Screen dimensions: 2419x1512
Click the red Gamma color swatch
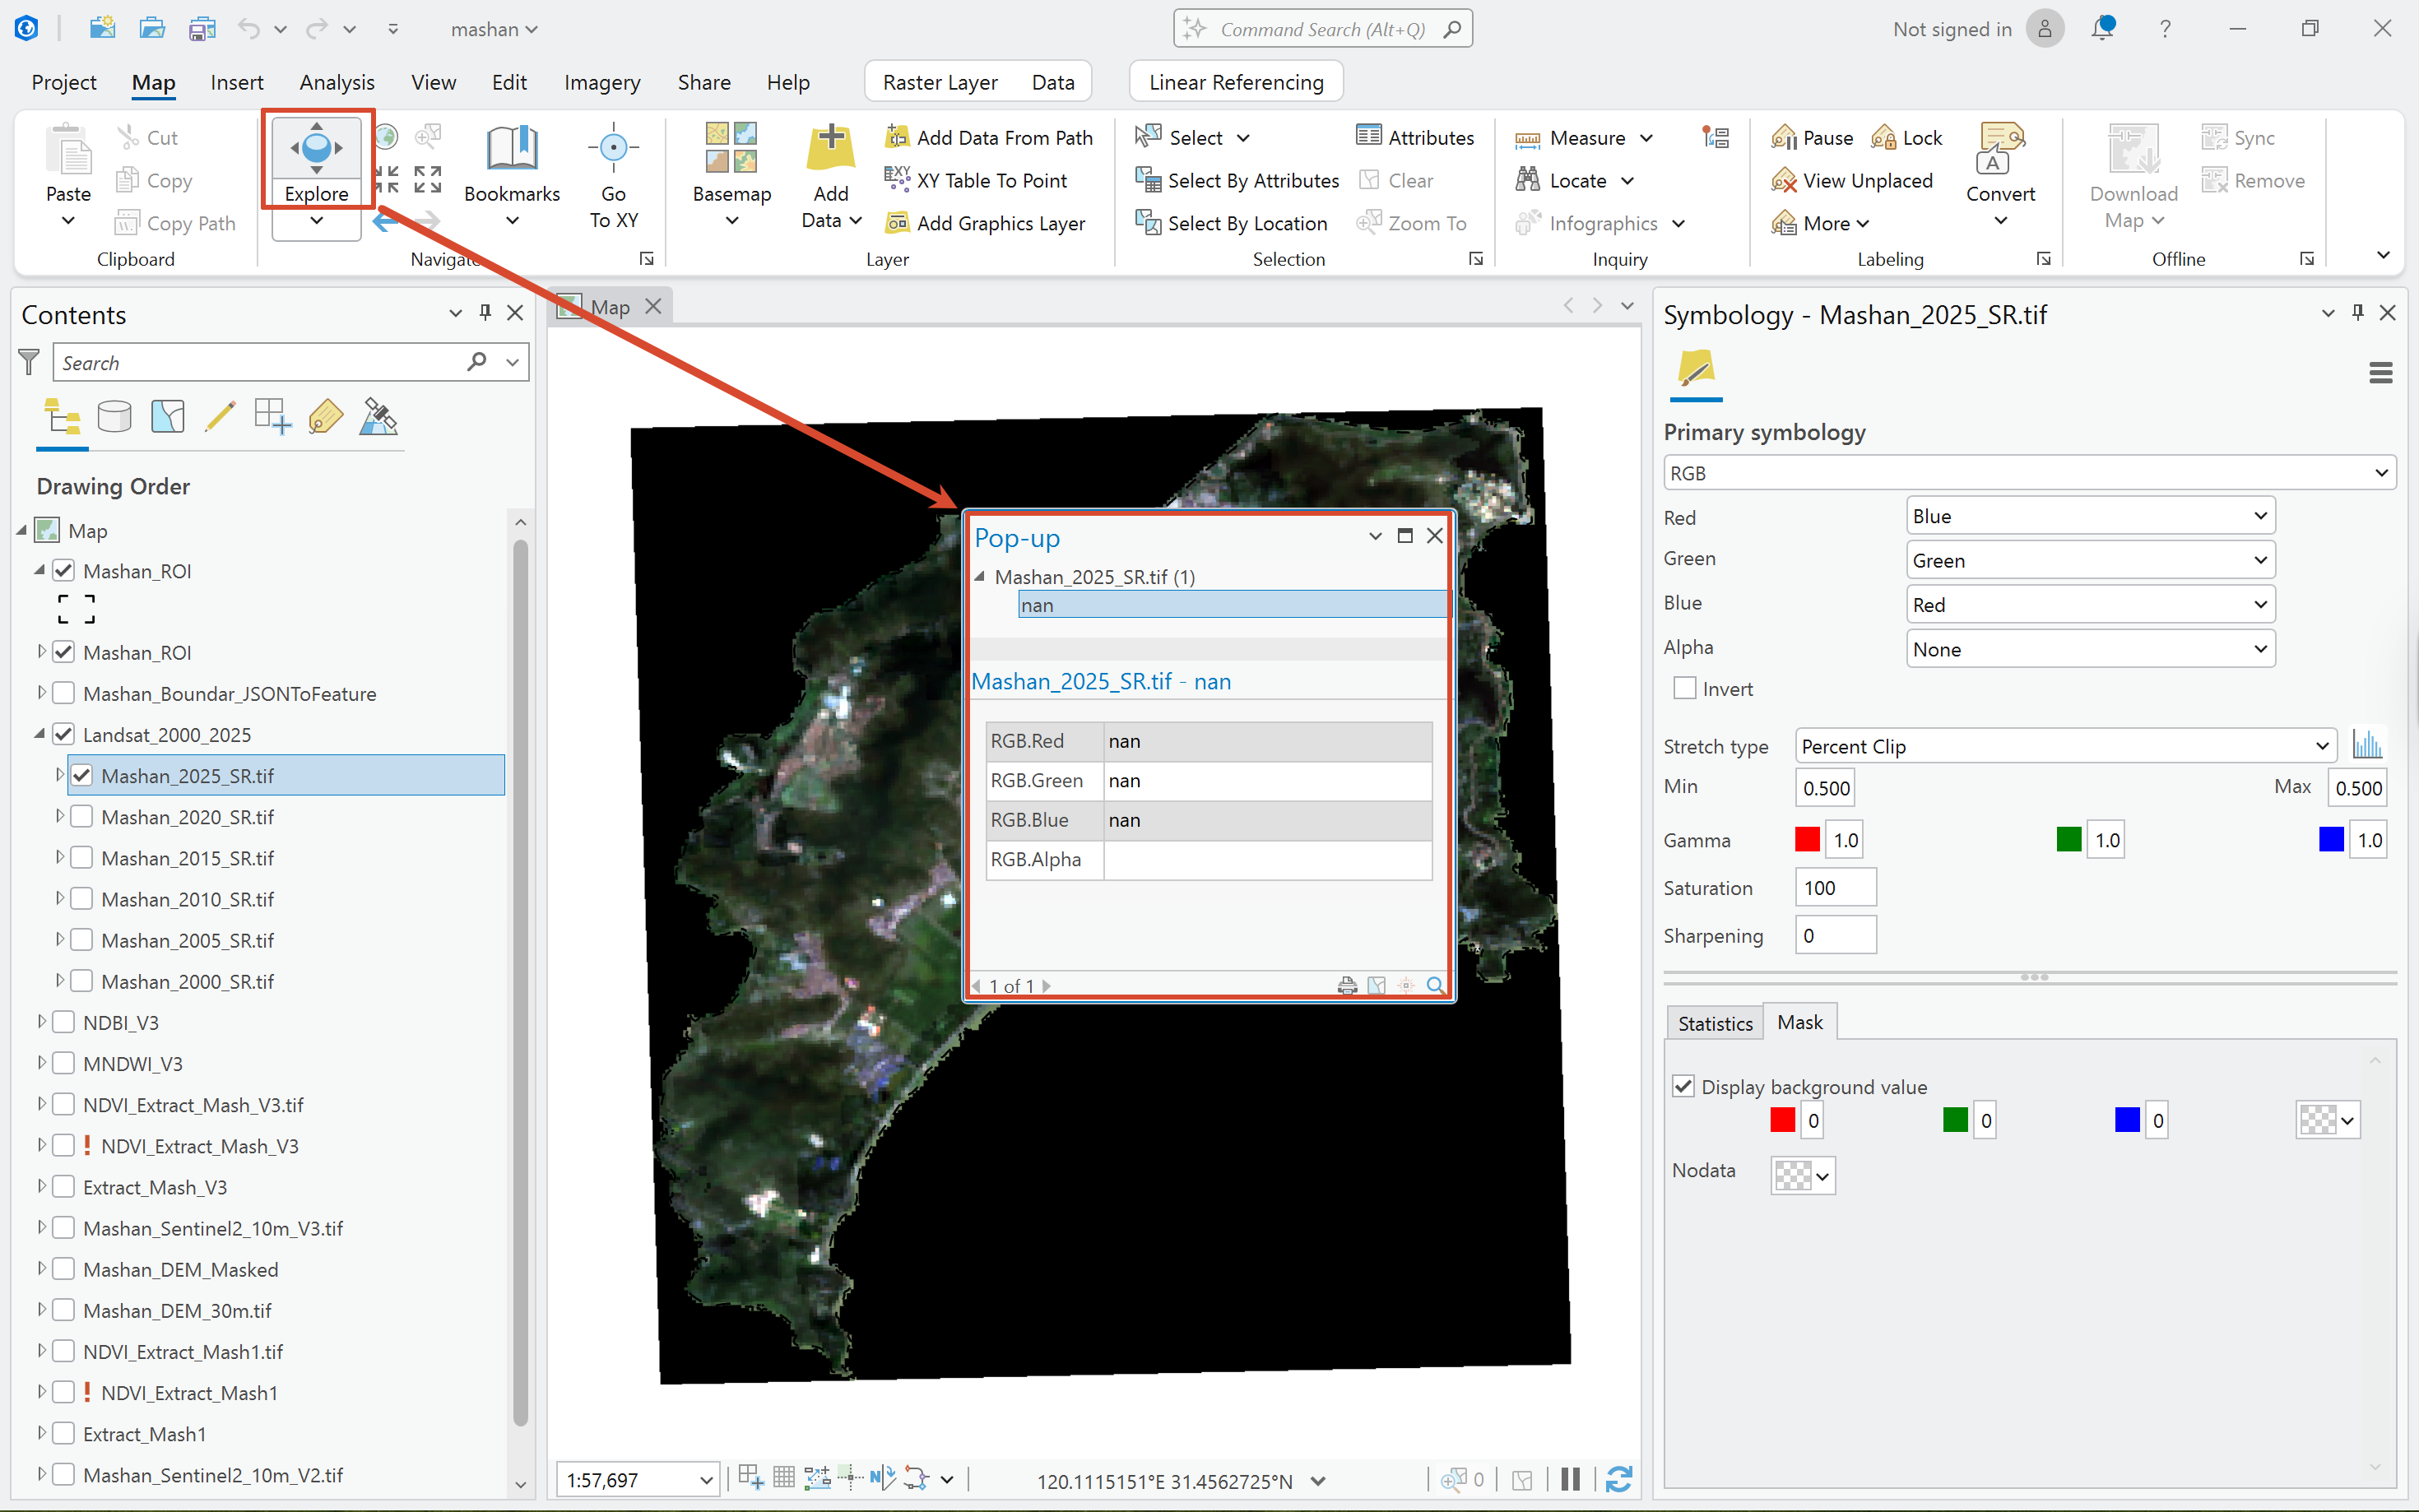[1807, 839]
